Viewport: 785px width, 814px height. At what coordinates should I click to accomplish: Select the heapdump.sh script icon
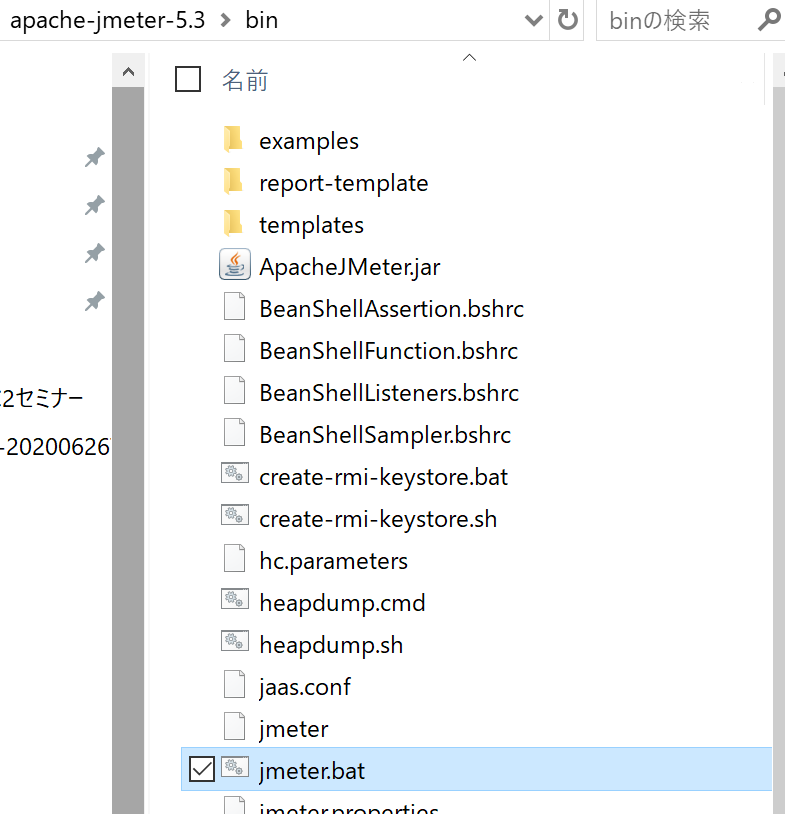pyautogui.click(x=235, y=641)
